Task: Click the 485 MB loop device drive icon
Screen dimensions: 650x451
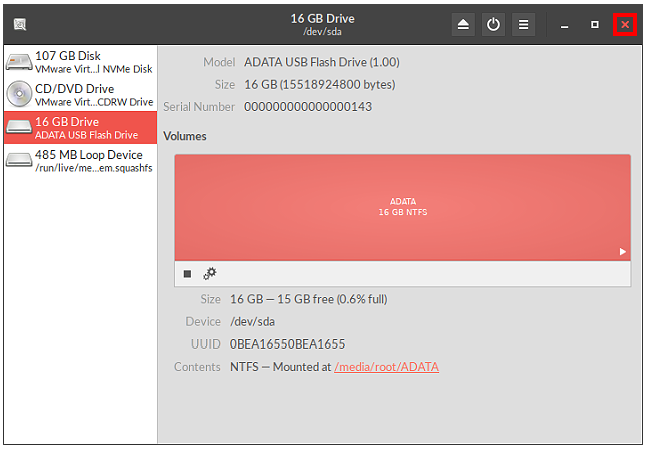Action: point(19,161)
